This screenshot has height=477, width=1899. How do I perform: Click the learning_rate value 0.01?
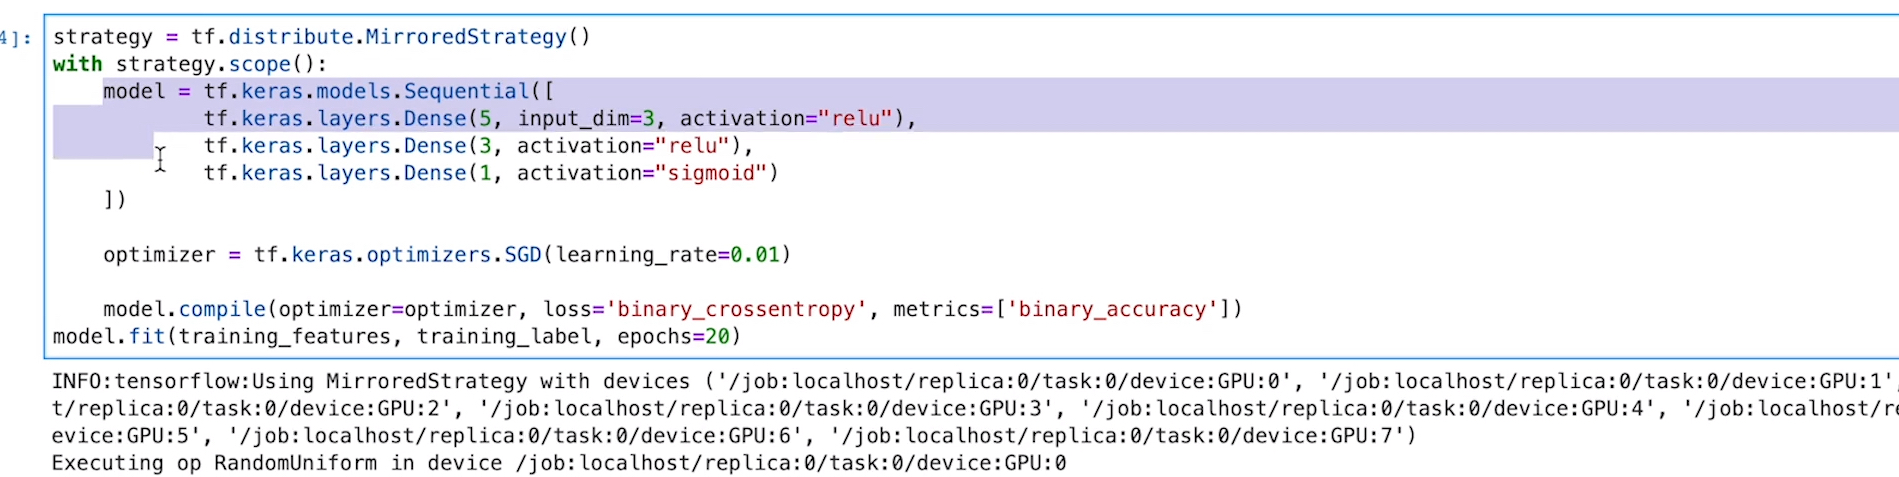[754, 255]
